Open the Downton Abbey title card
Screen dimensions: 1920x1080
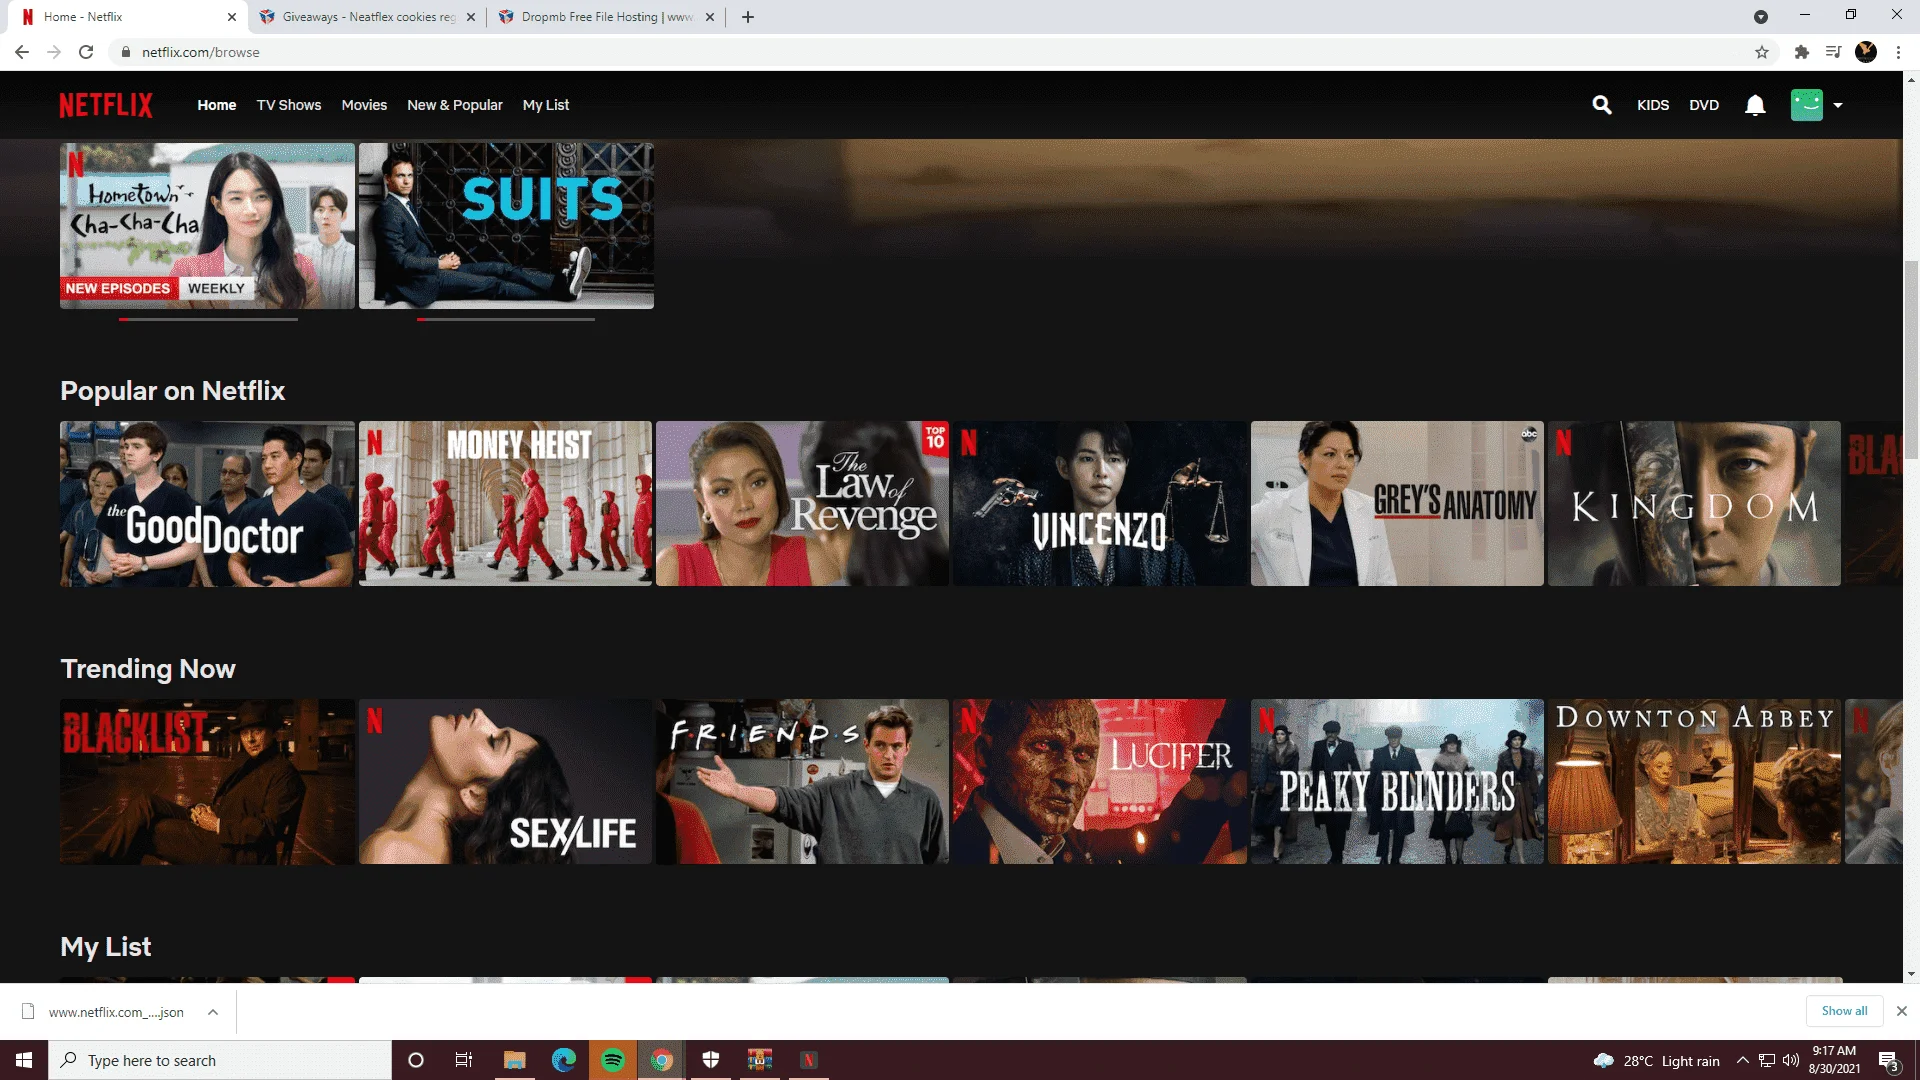[1694, 782]
